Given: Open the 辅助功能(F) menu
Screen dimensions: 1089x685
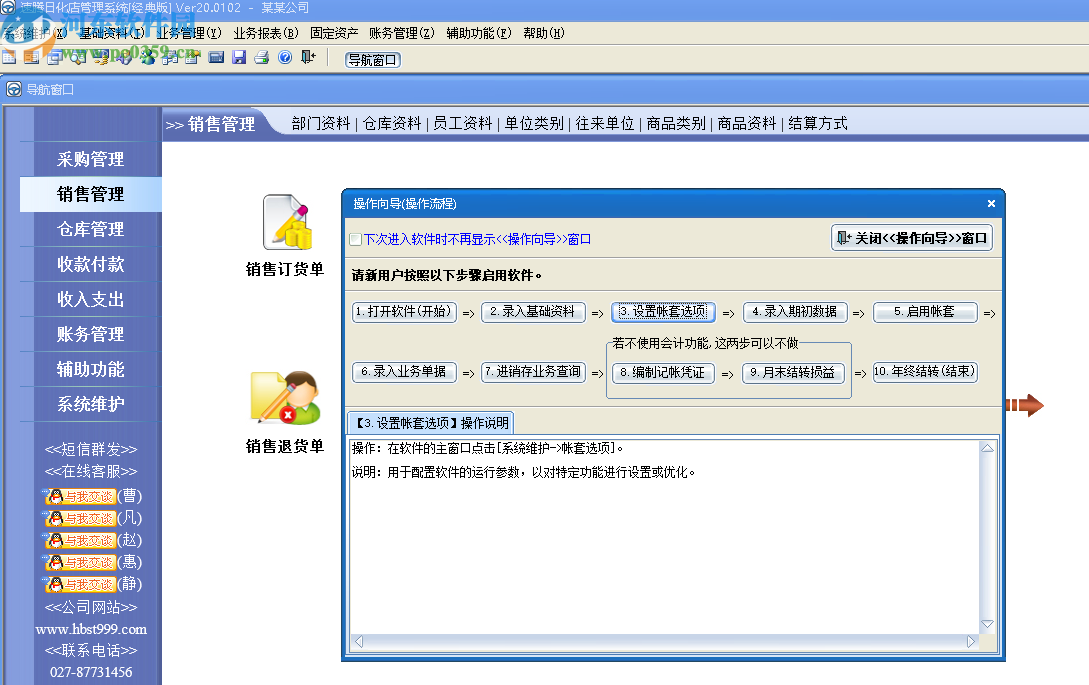Looking at the screenshot, I should 479,33.
